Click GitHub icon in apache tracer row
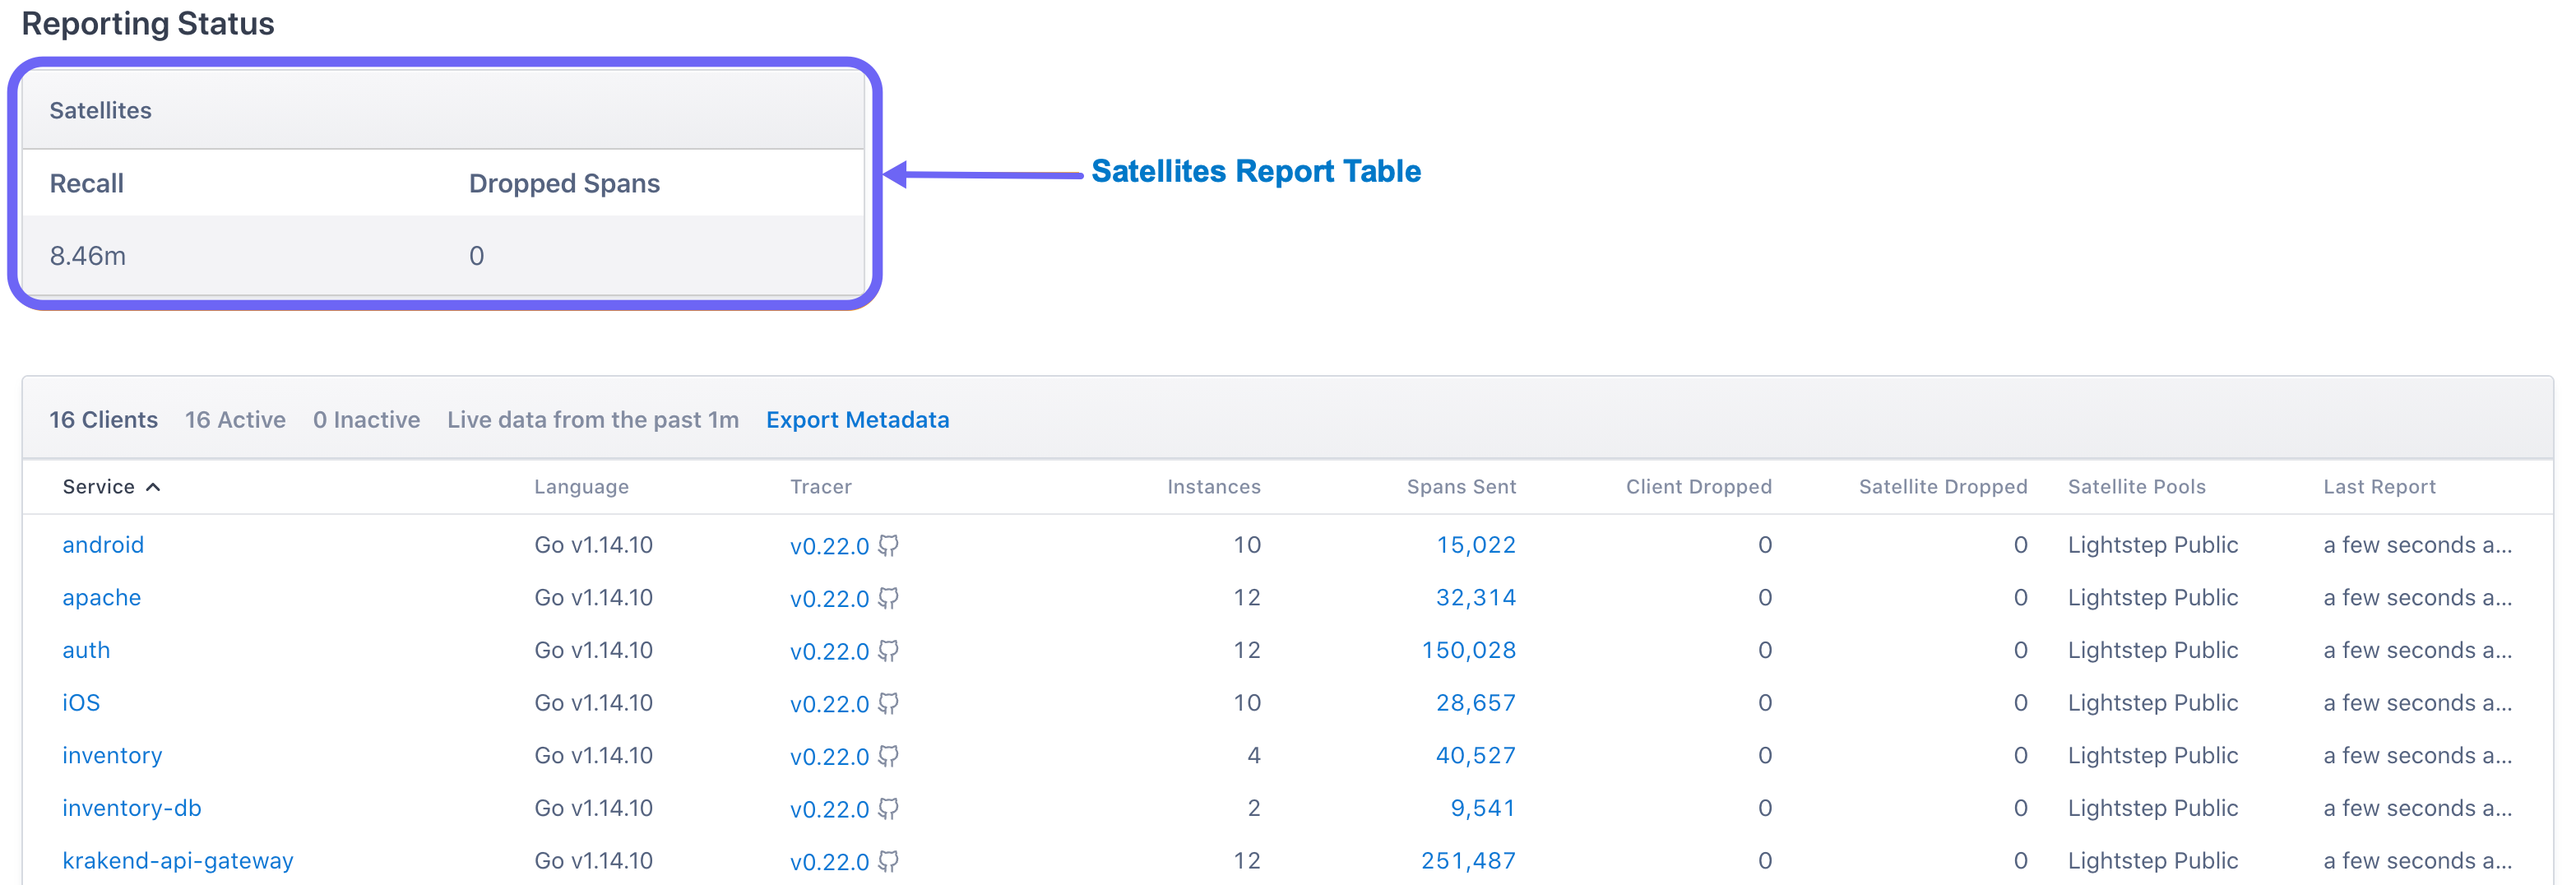The image size is (2576, 885). pyautogui.click(x=888, y=598)
